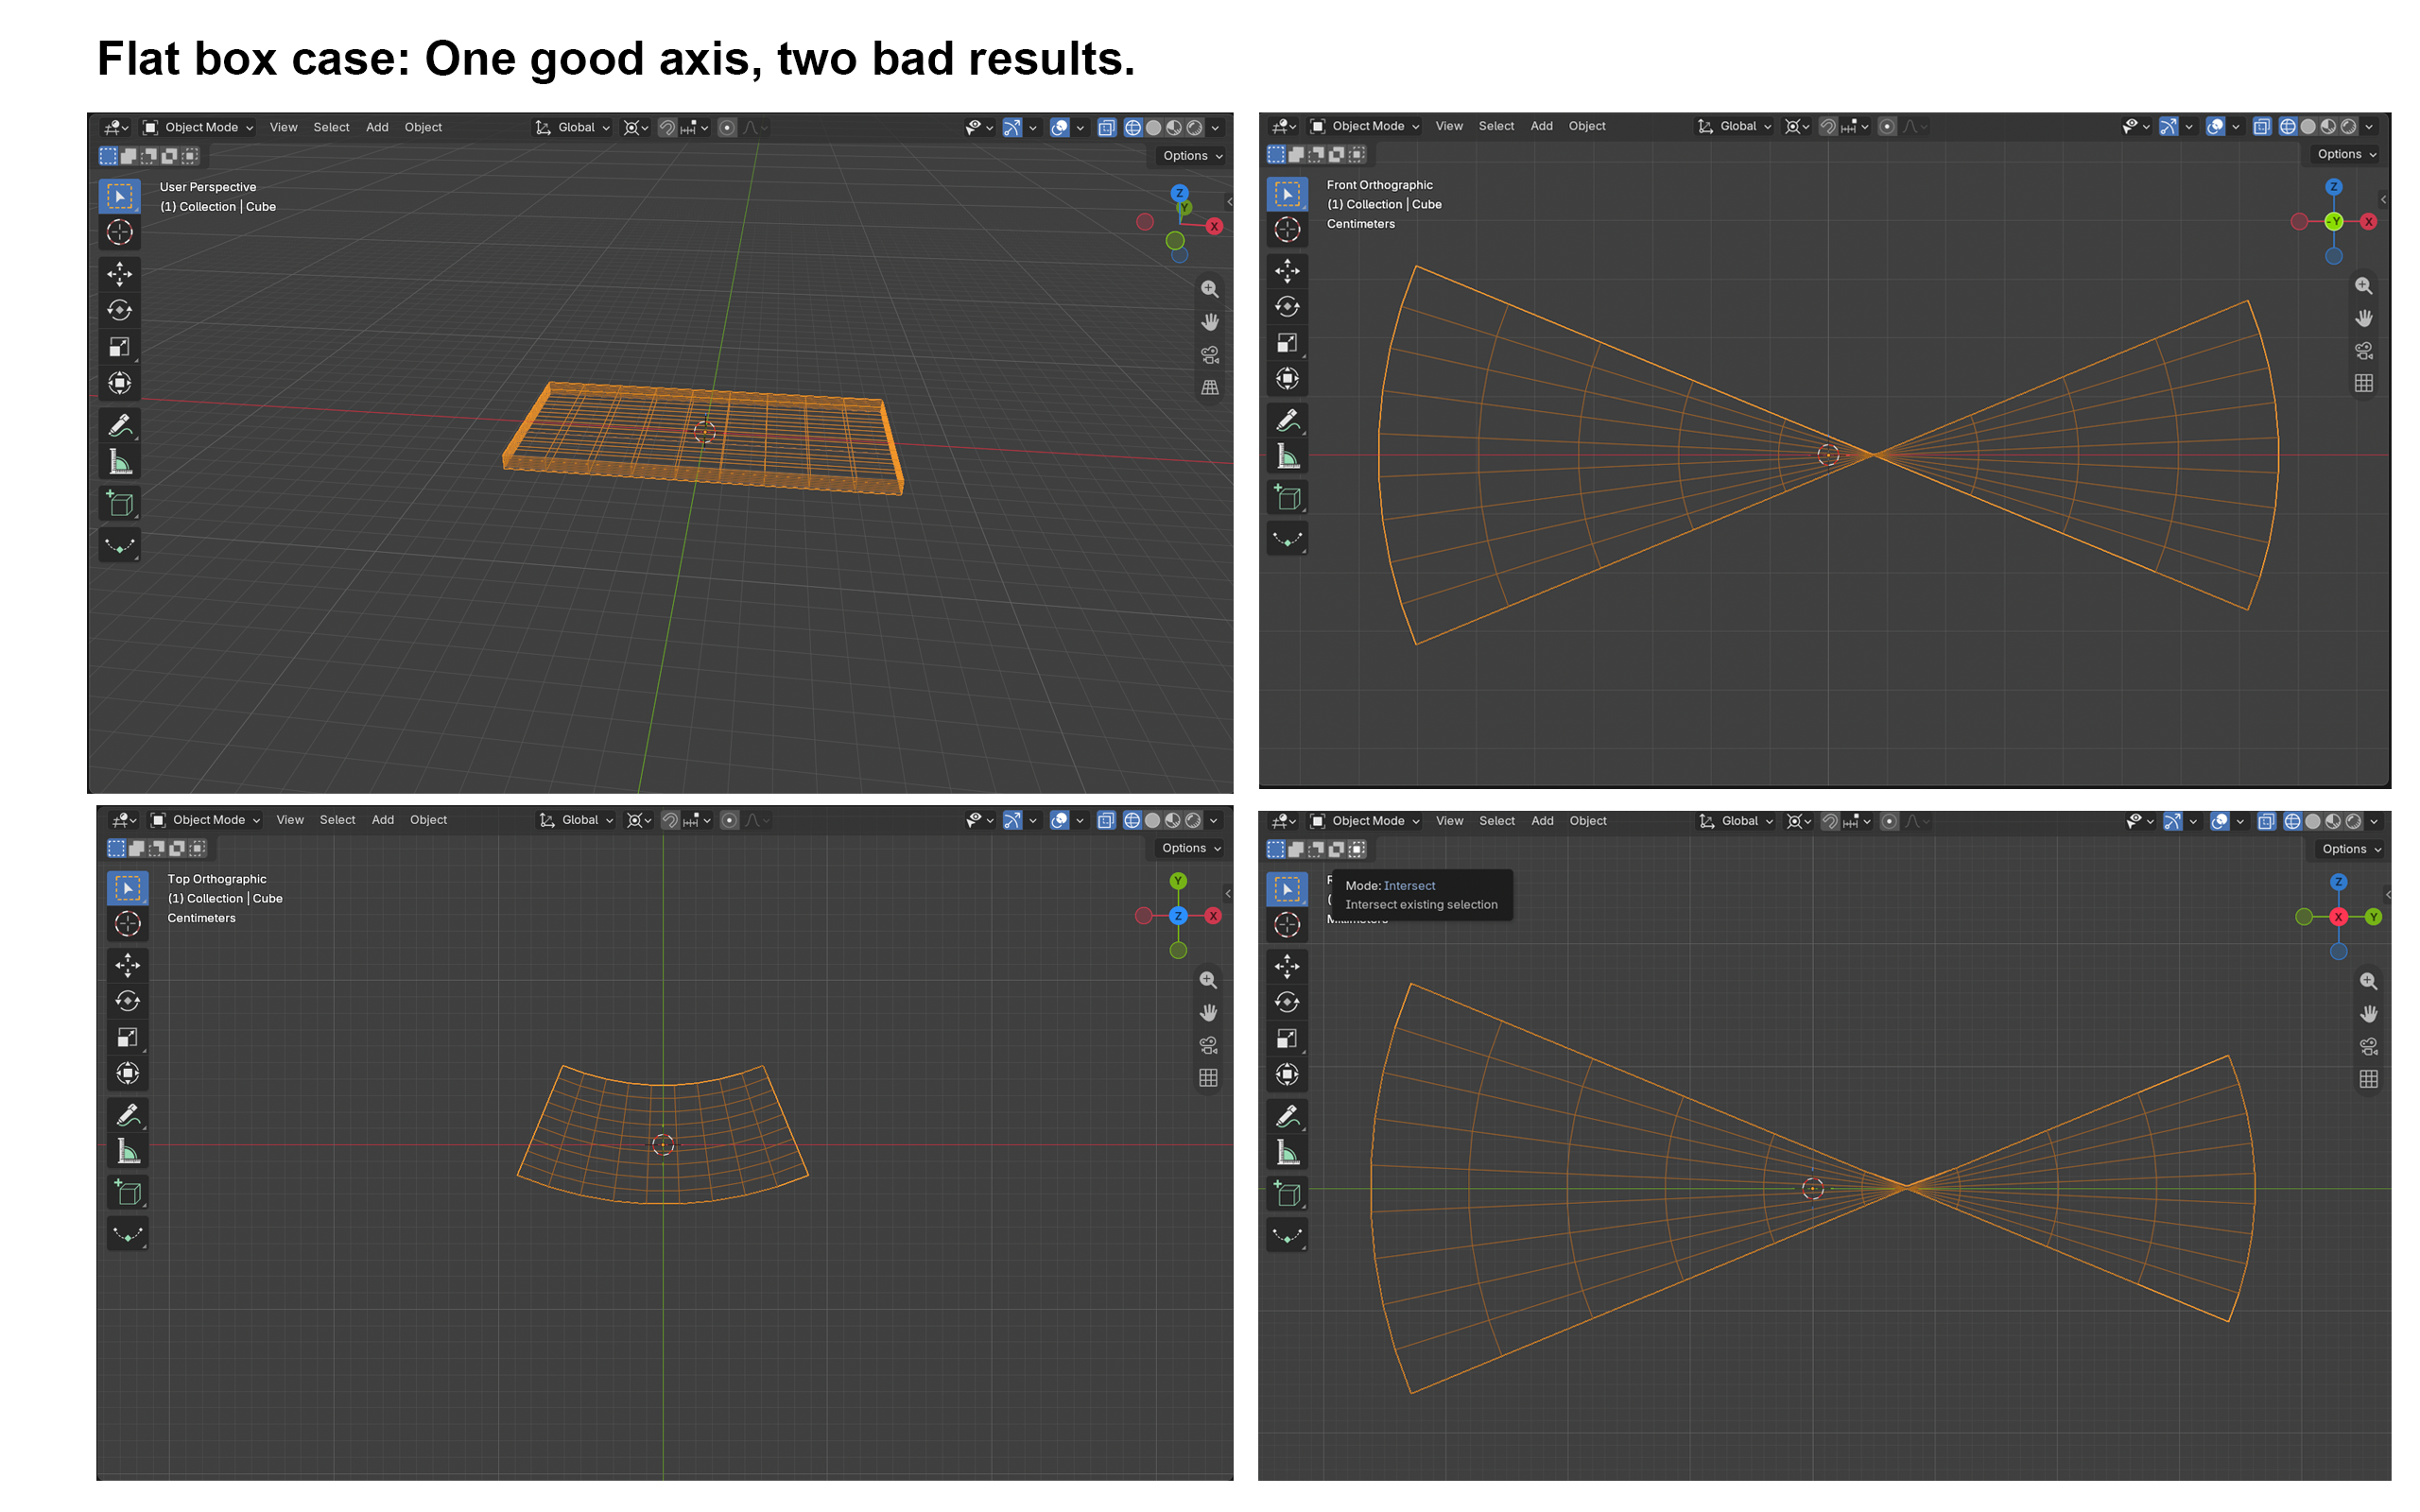Open Global orientation dropdown in Front Orthographic viewport
This screenshot has height=1512, width=2420.
pos(1734,126)
